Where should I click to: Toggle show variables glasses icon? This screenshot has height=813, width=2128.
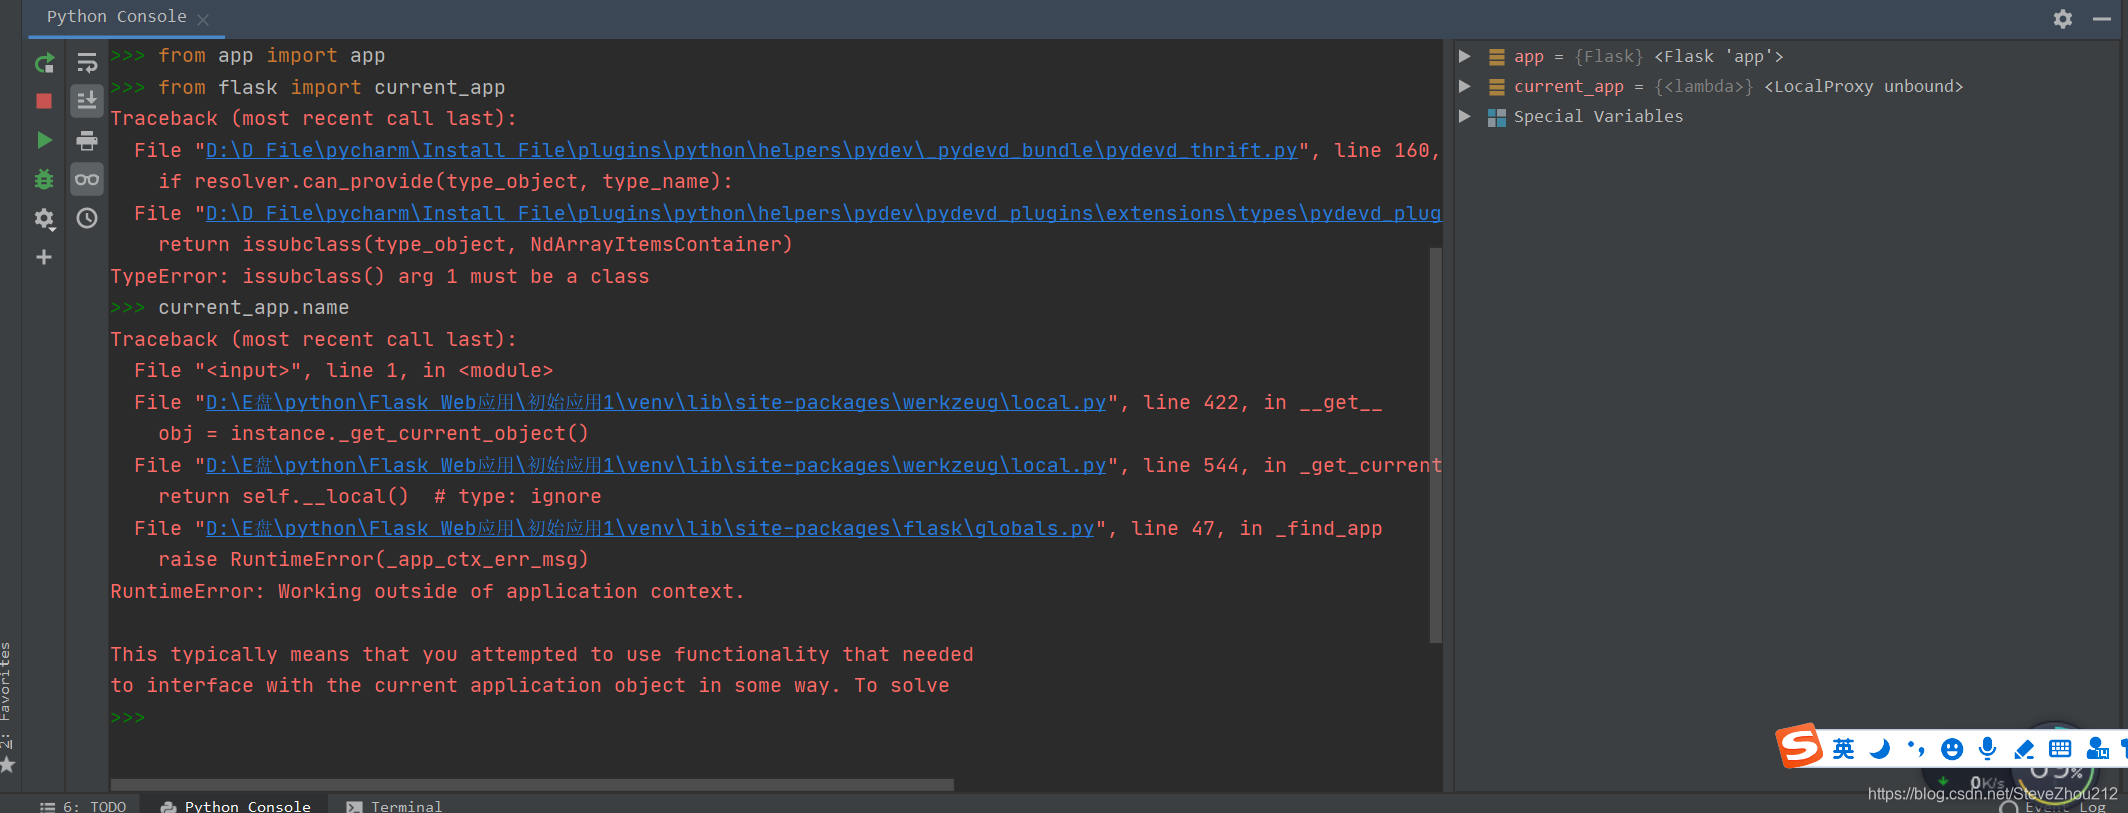tap(87, 180)
